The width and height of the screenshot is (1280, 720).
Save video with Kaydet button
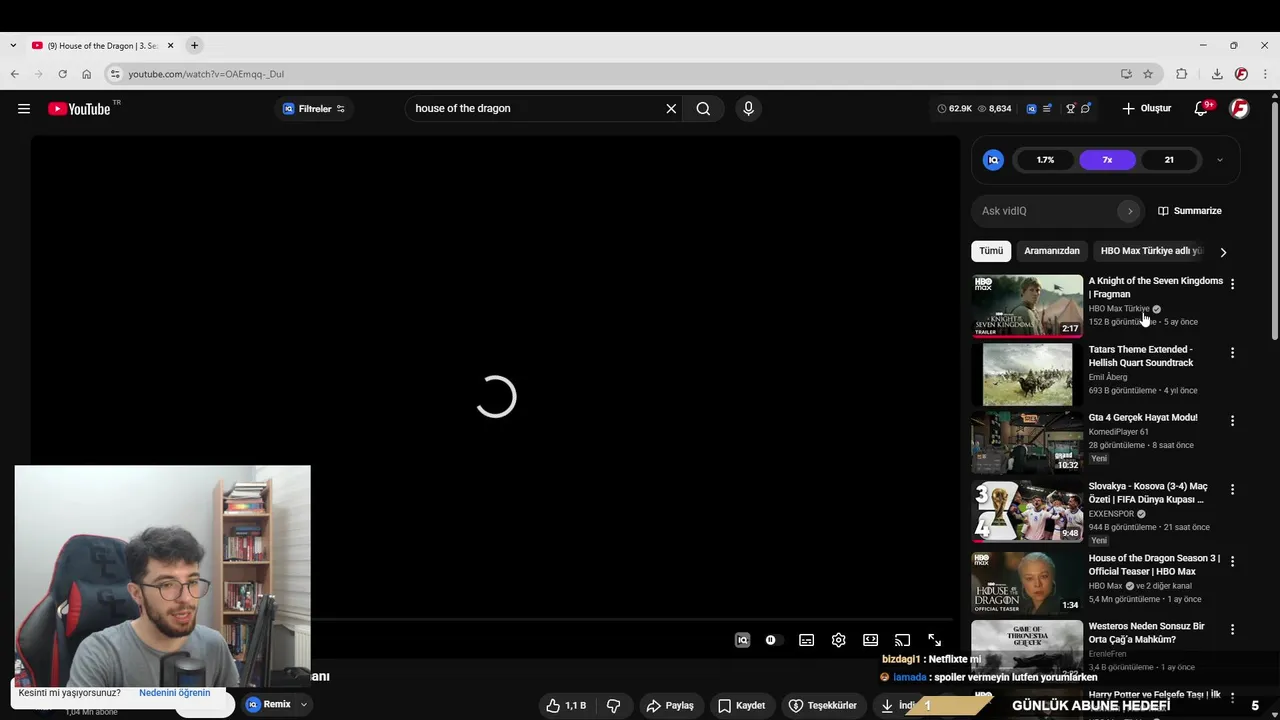coord(741,705)
